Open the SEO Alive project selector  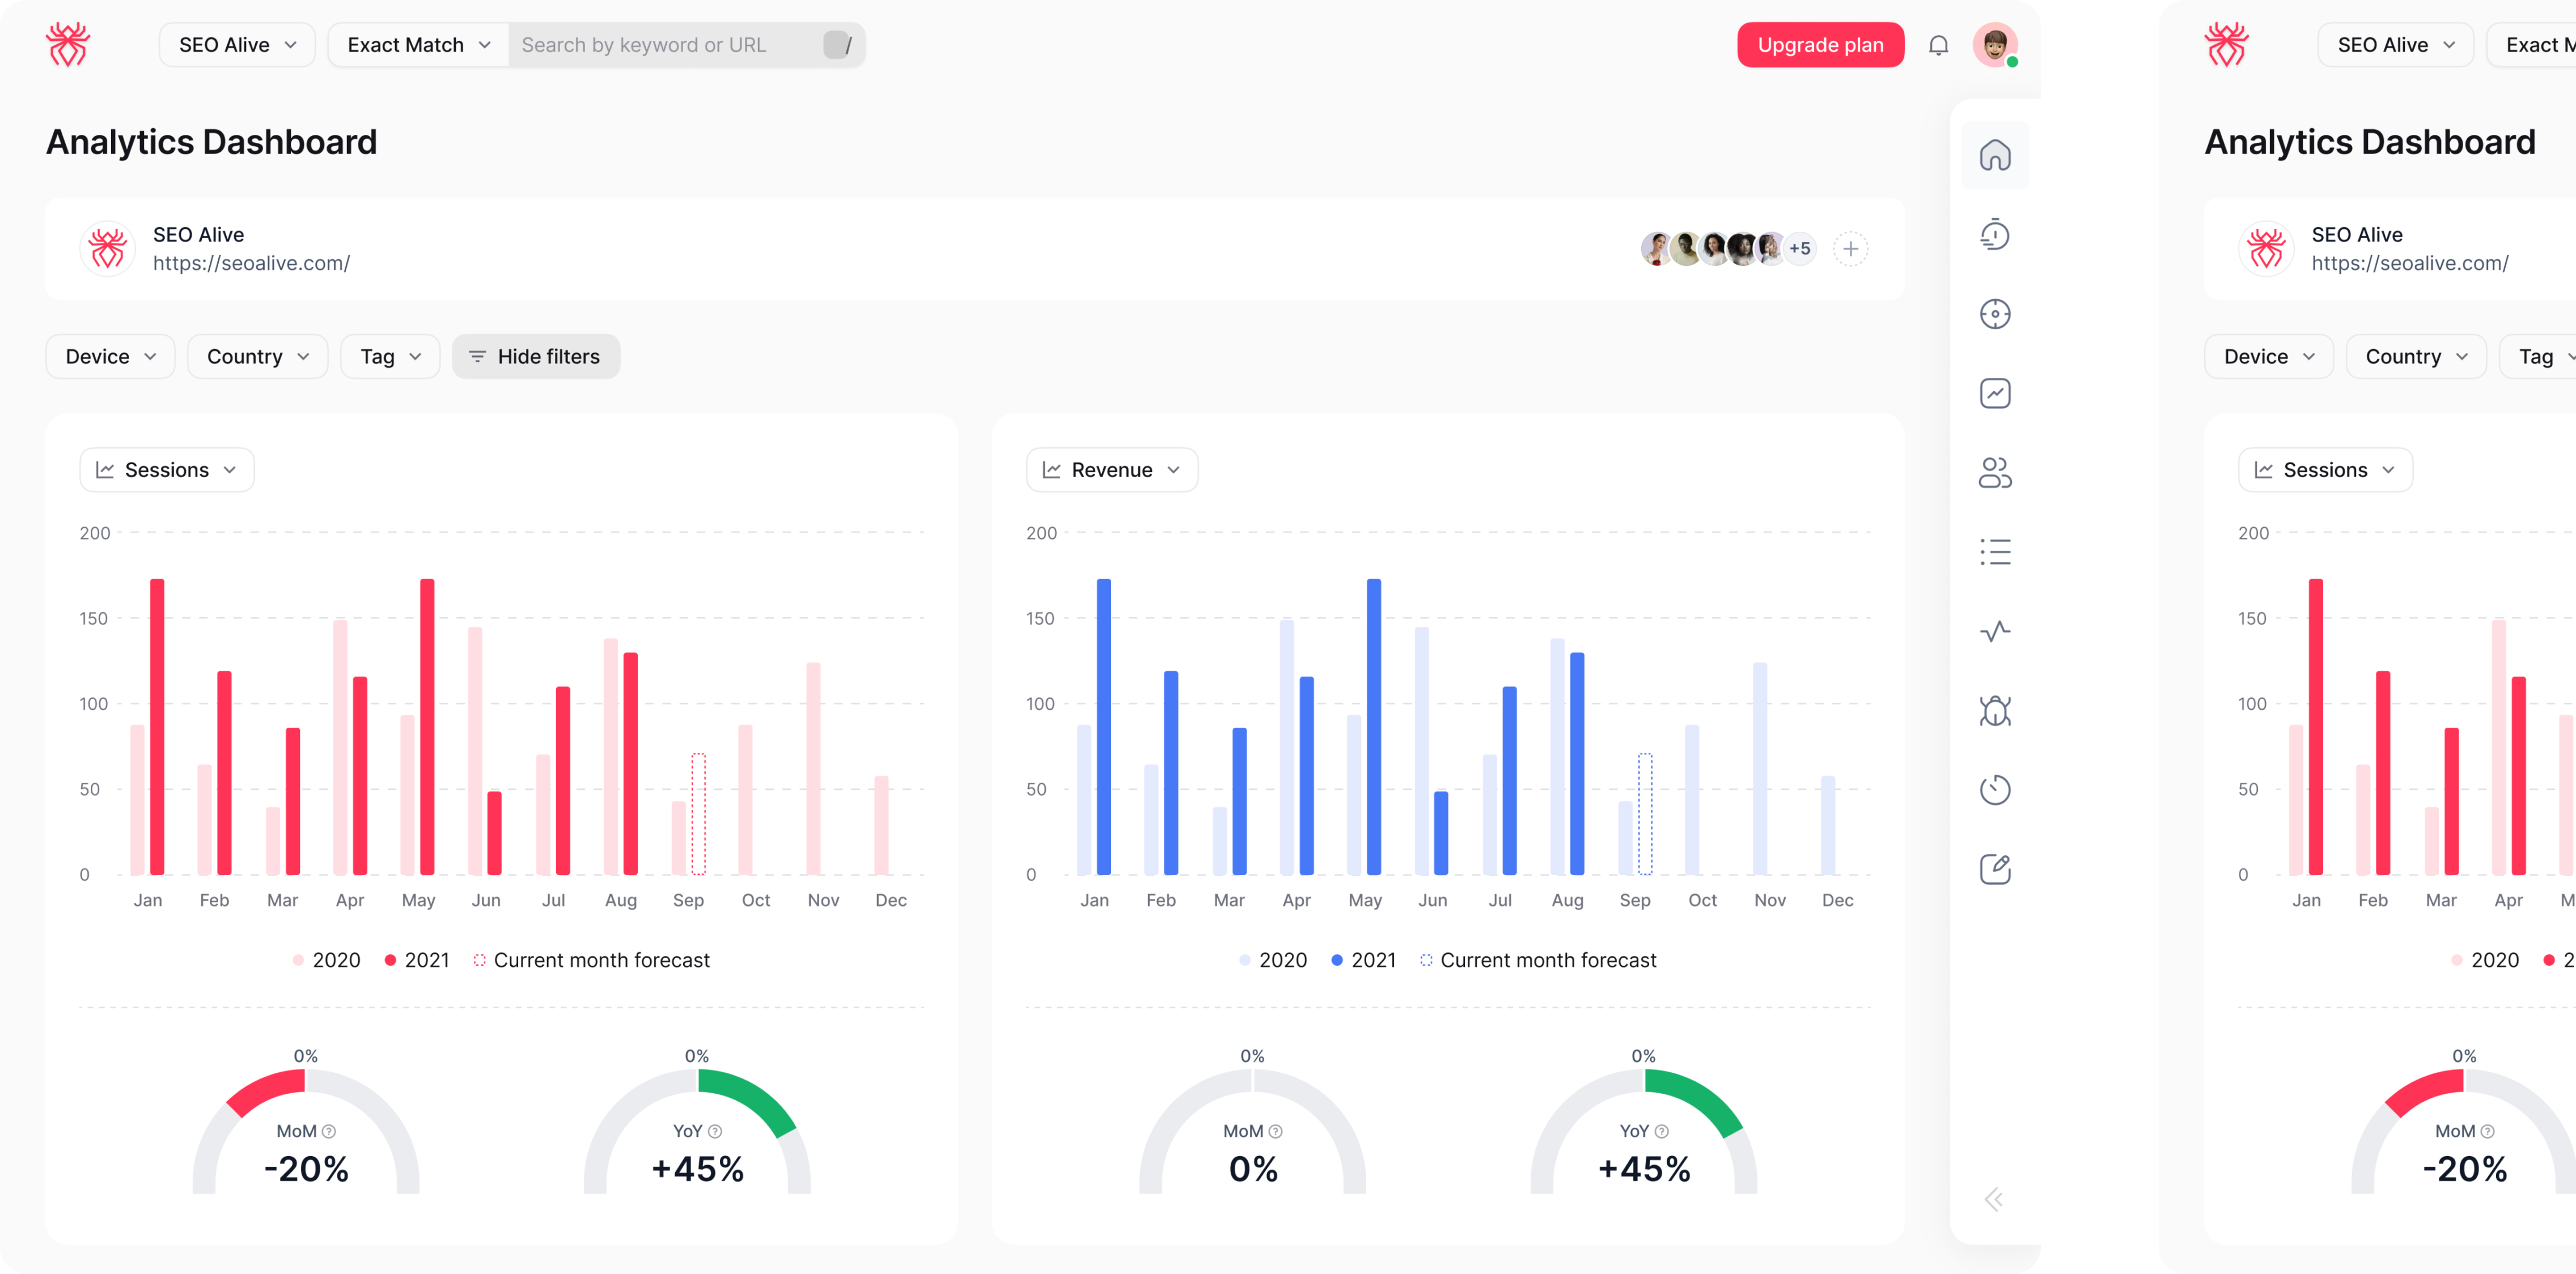237,45
